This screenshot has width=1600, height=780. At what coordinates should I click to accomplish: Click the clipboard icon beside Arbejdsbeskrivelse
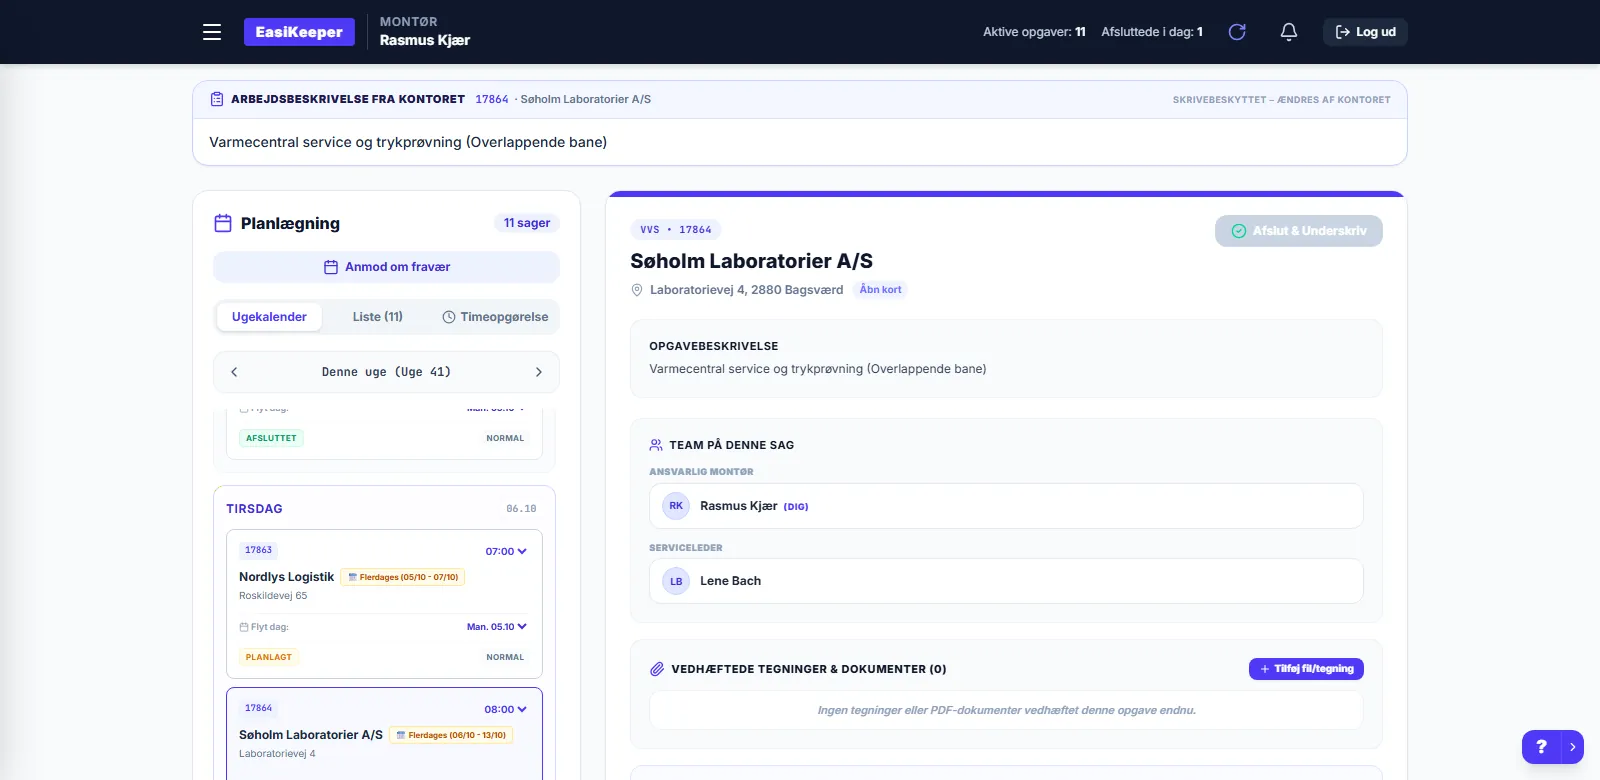click(x=217, y=99)
